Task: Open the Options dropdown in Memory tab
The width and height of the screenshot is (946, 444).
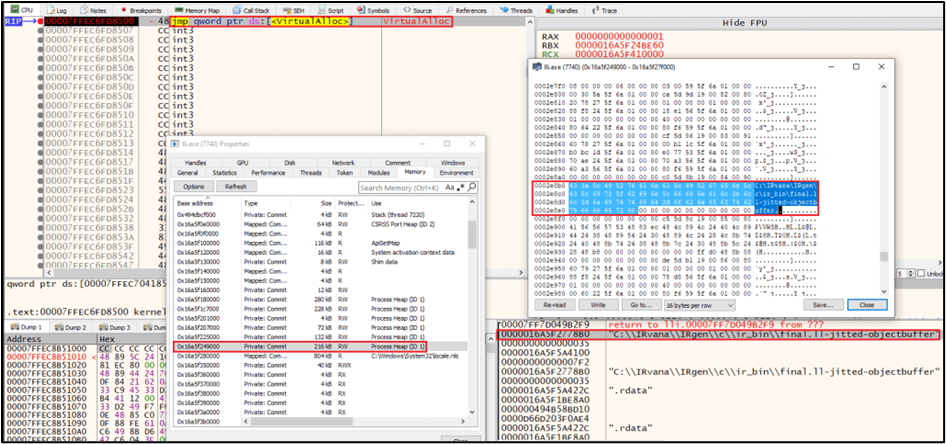Action: [193, 186]
